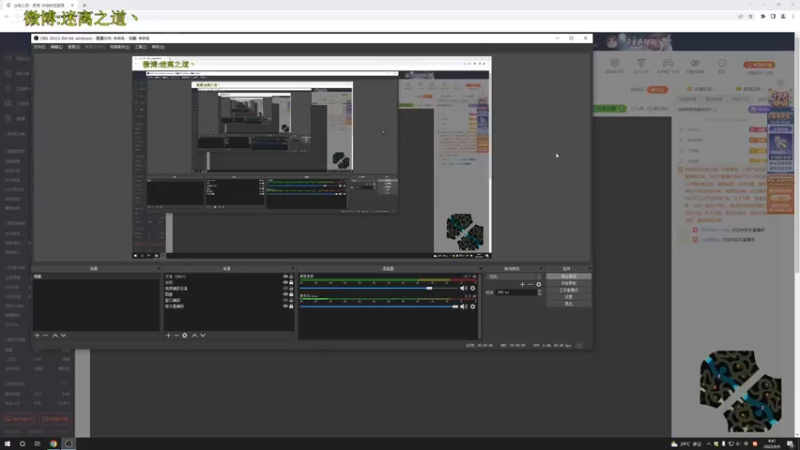Image resolution: width=800 pixels, height=450 pixels.
Task: Remove the selected source with the minus icon
Action: (177, 335)
